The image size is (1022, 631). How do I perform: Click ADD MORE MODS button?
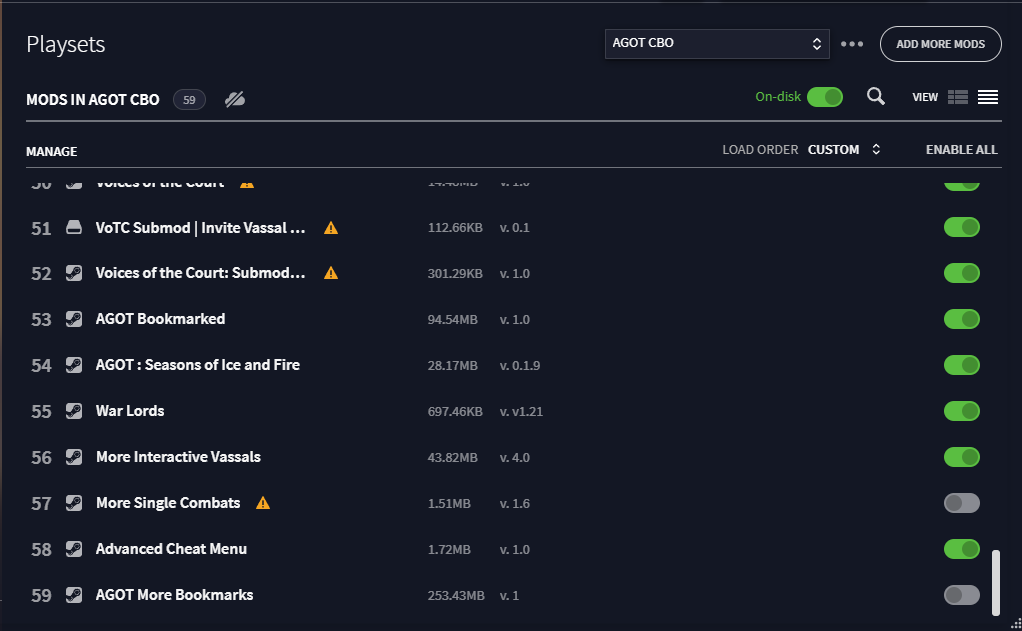[x=941, y=44]
